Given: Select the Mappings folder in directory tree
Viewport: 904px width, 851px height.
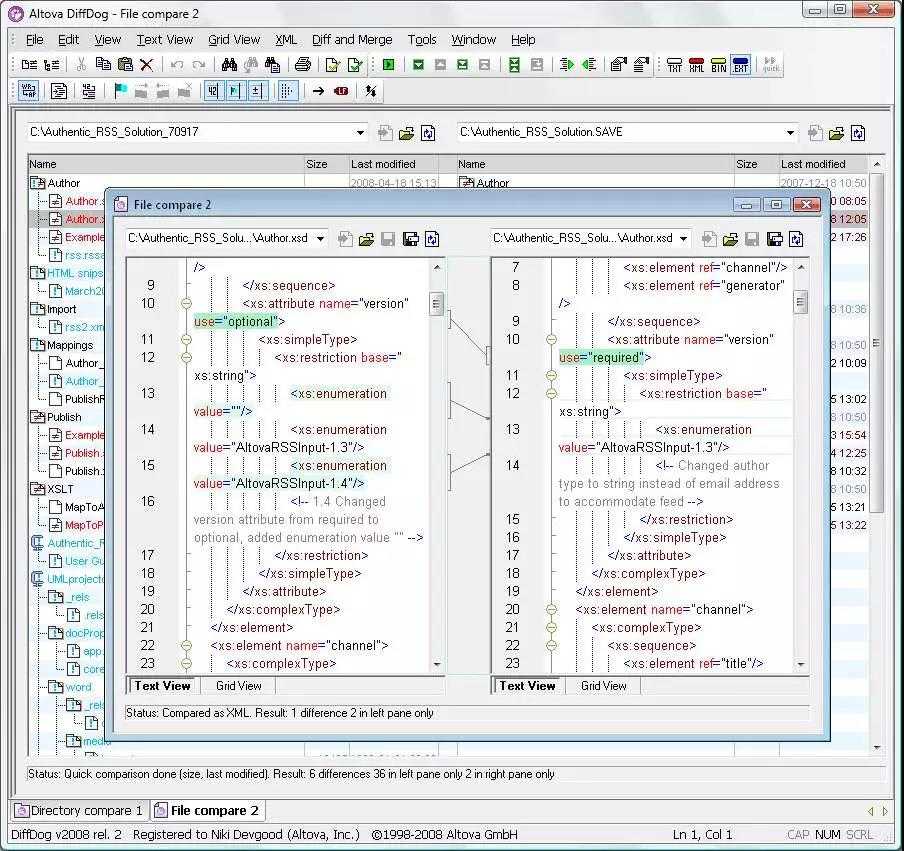Looking at the screenshot, I should (70, 345).
